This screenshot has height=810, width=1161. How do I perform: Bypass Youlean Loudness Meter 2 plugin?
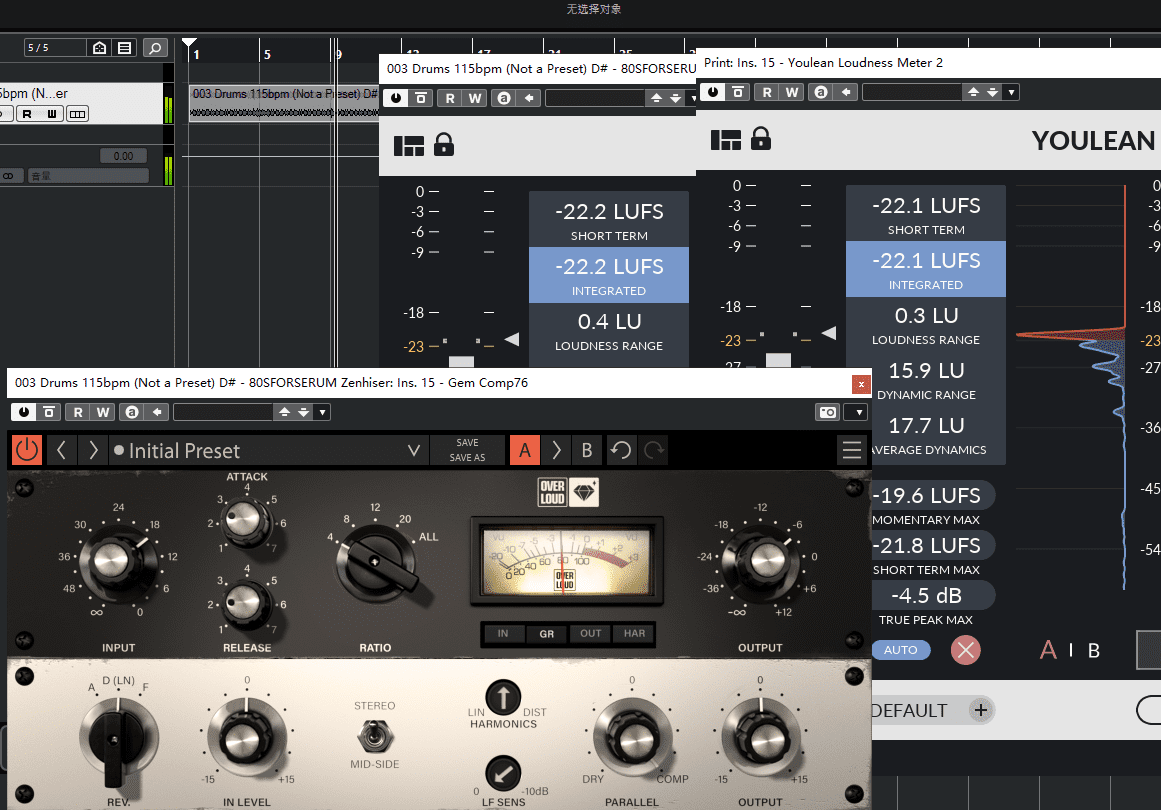coord(712,92)
